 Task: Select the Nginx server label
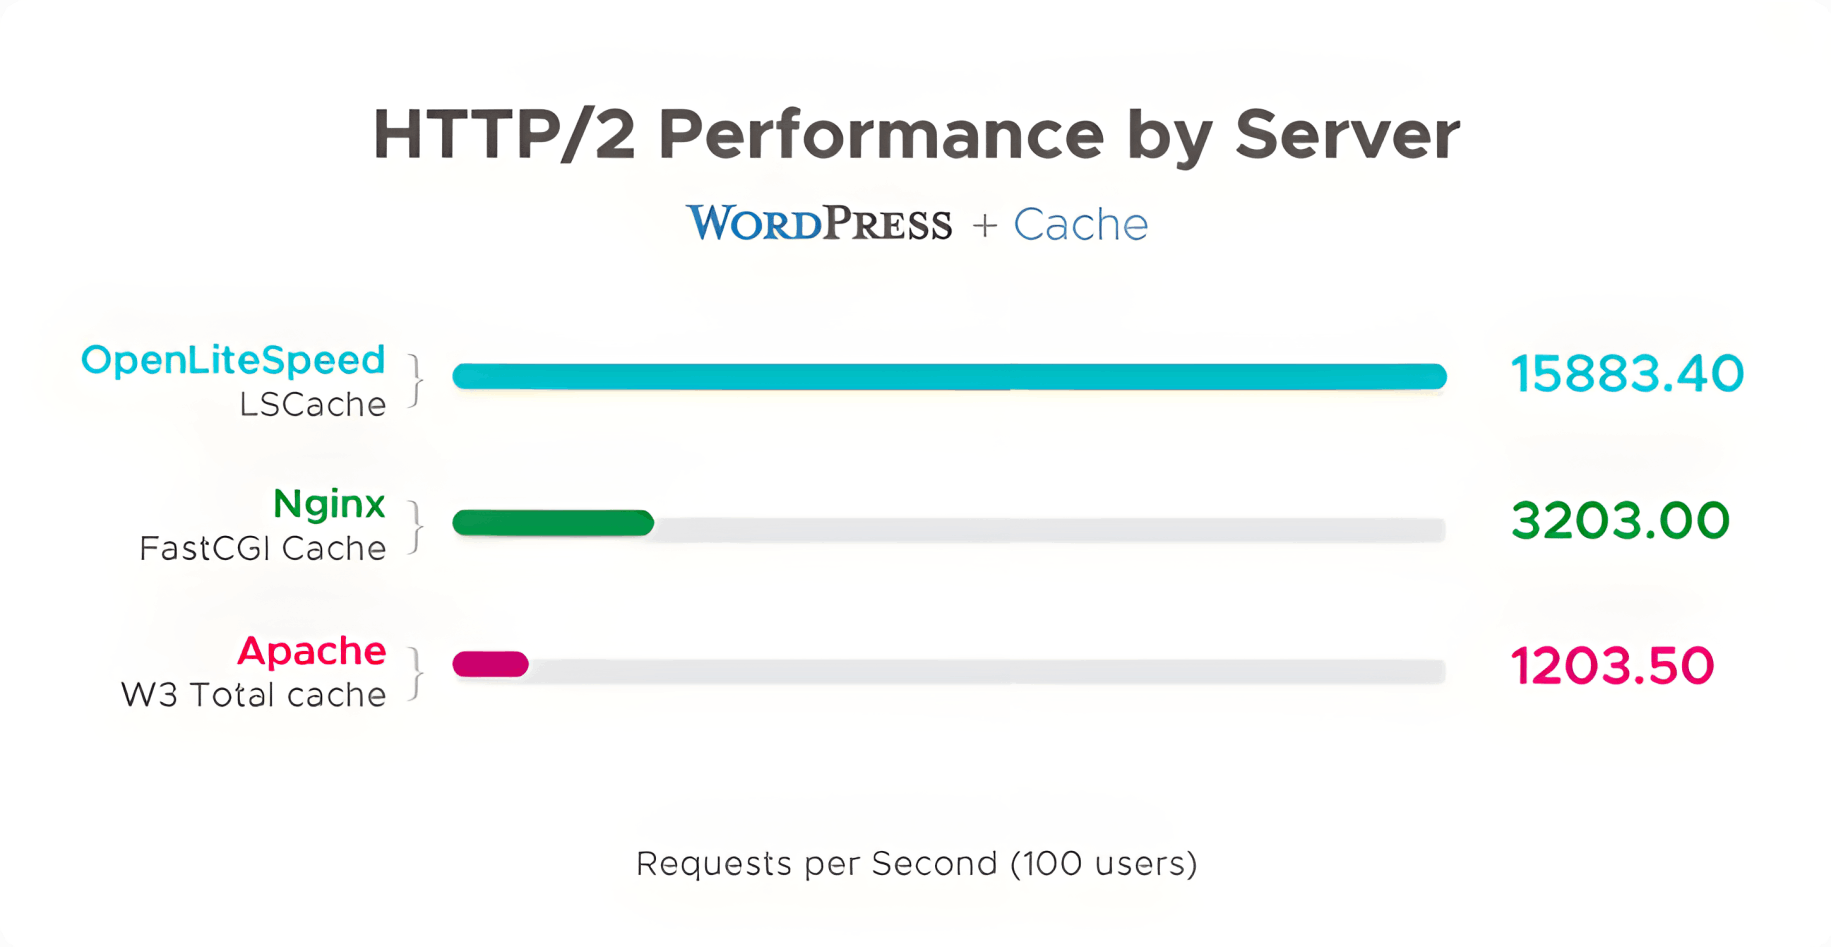click(x=329, y=504)
